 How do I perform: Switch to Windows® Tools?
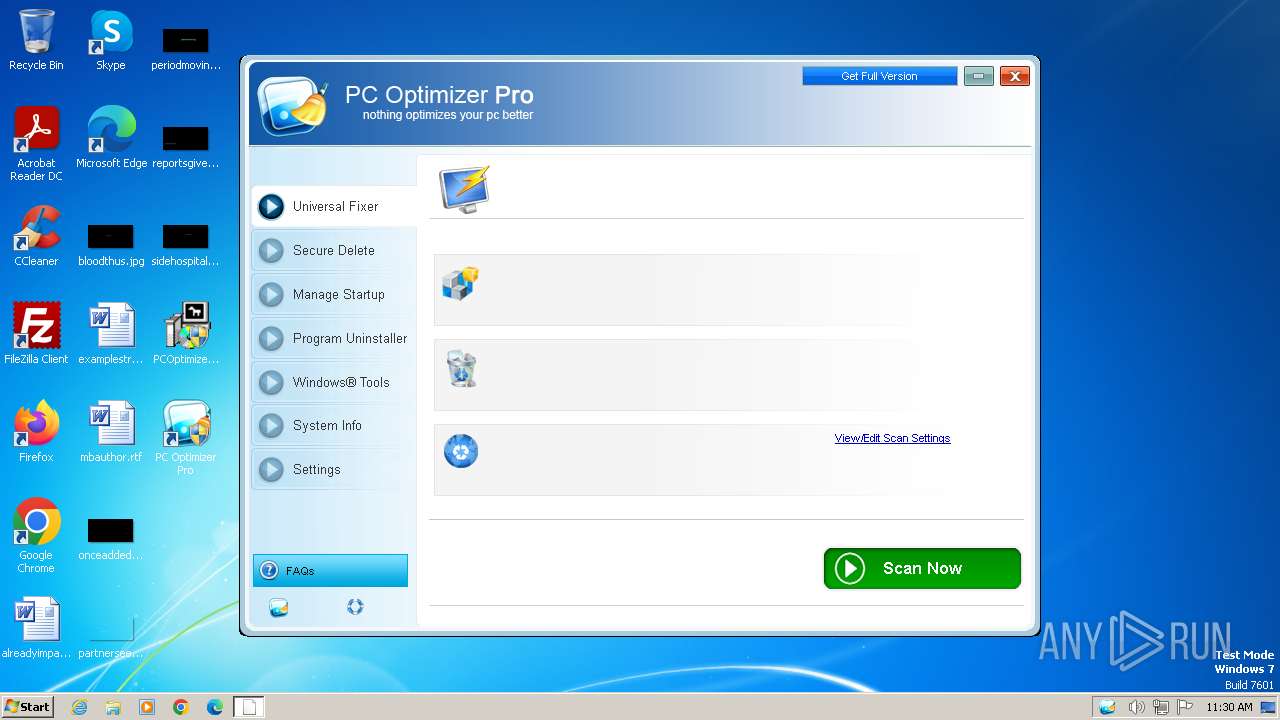333,382
